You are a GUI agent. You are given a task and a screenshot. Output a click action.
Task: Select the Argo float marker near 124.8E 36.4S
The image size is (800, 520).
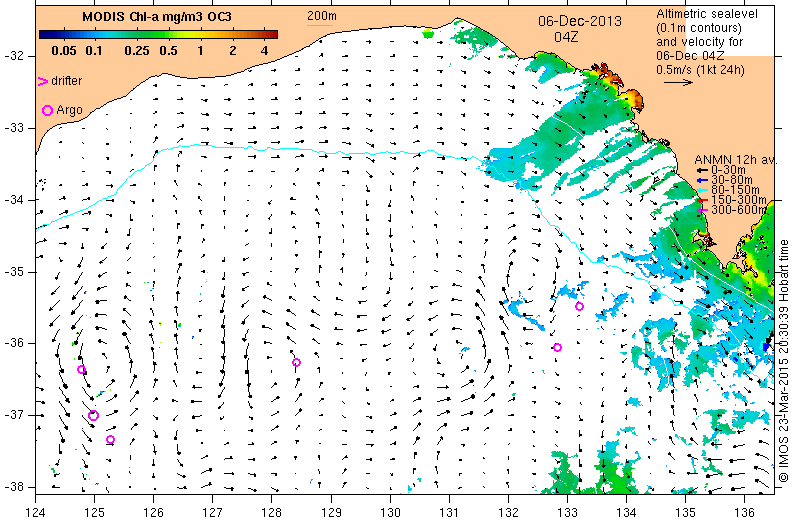coord(81,369)
